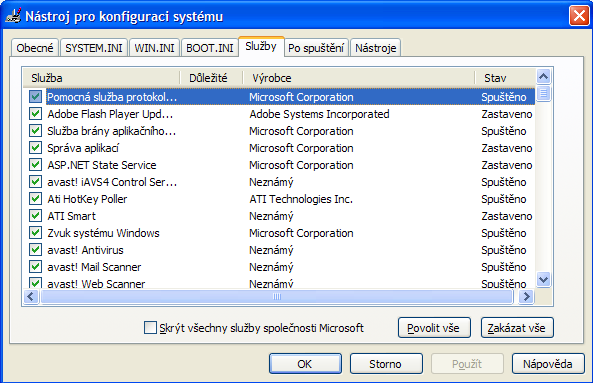Toggle the ASP.NET State Service checkbox
The image size is (593, 383).
coord(36,165)
